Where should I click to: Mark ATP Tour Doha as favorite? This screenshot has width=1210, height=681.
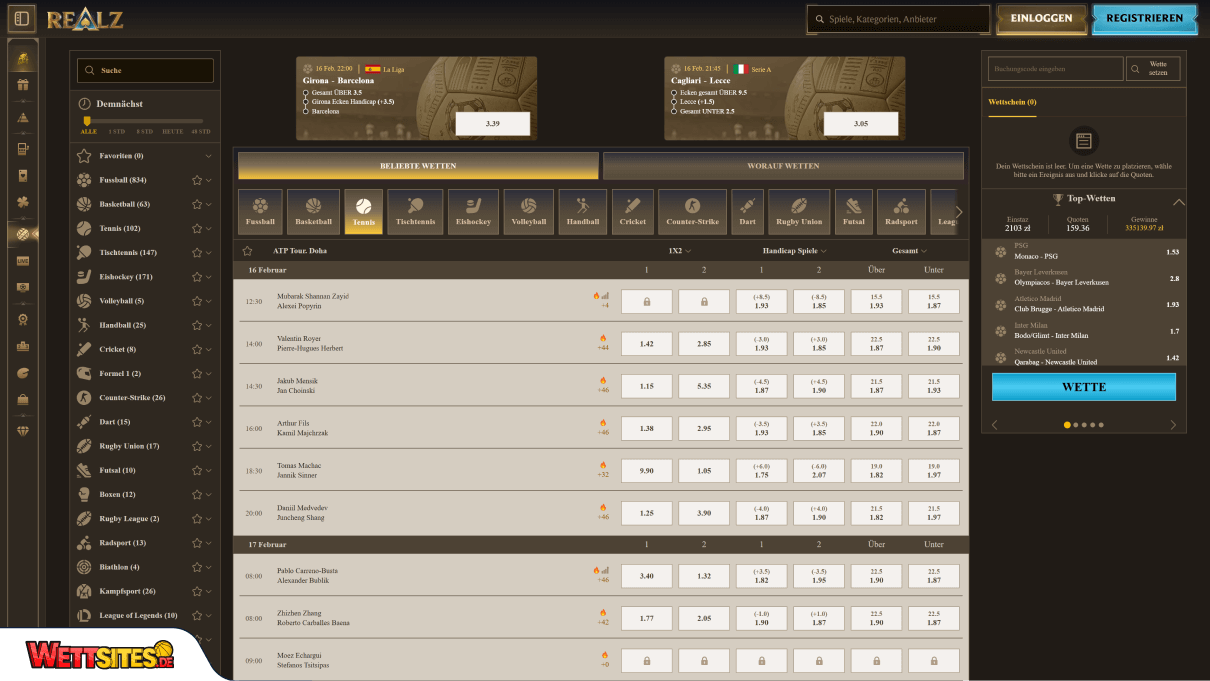pyautogui.click(x=247, y=251)
